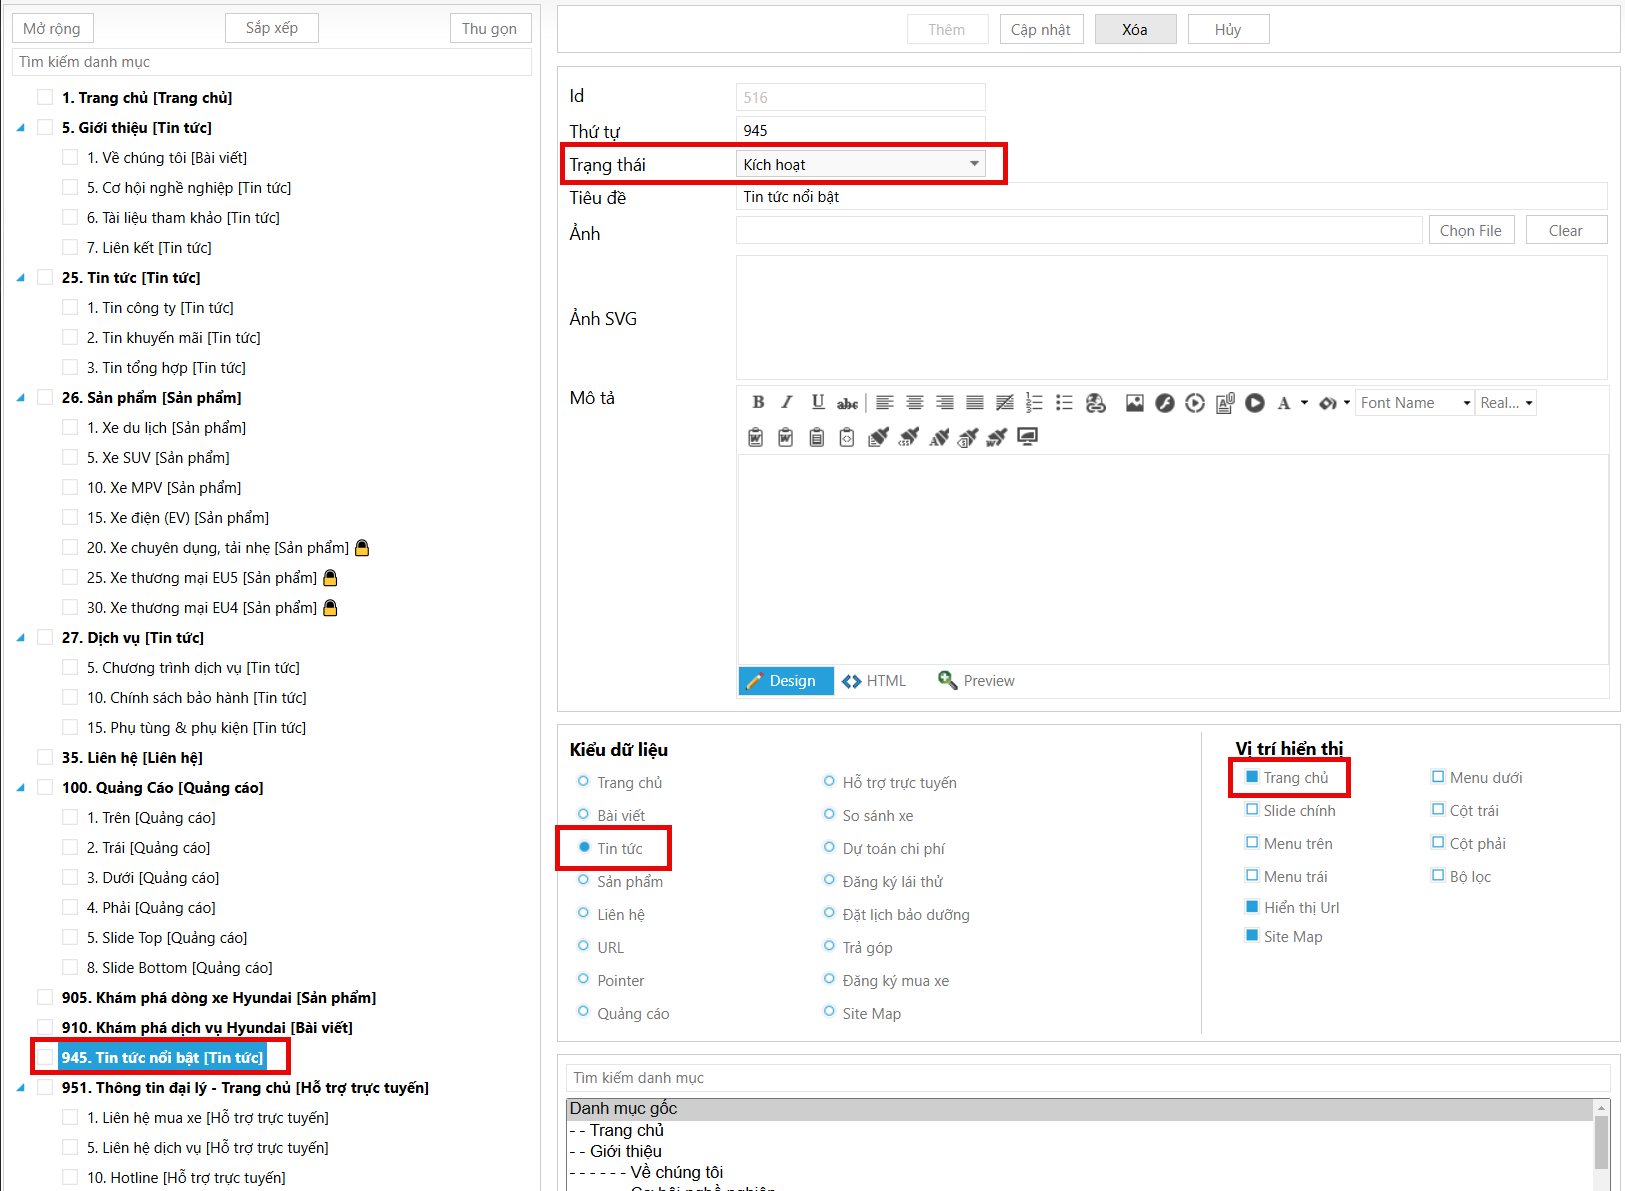
Task: Click the Tìm kiếm danh mục field above the tree
Action: [272, 62]
